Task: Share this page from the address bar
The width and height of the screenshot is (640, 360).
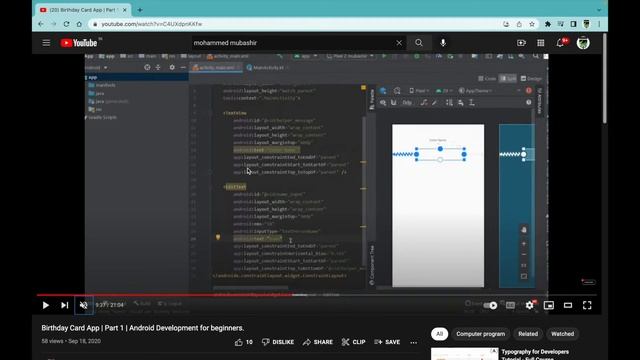Action: (x=519, y=24)
